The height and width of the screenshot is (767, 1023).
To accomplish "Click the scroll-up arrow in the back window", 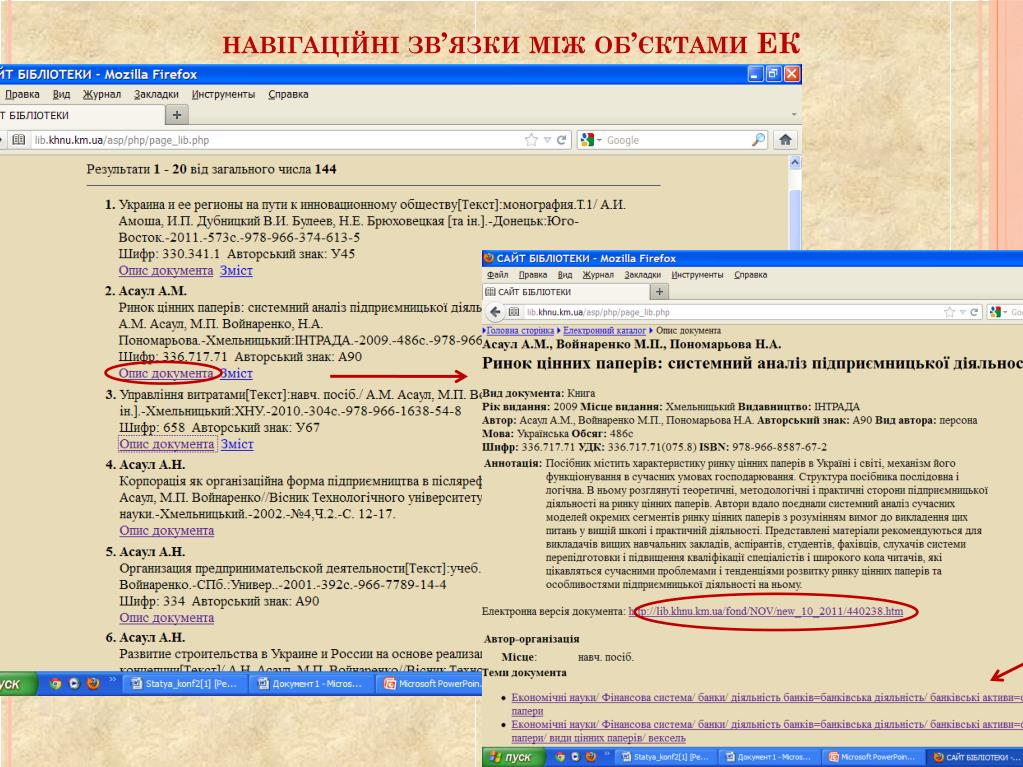I will (x=795, y=162).
